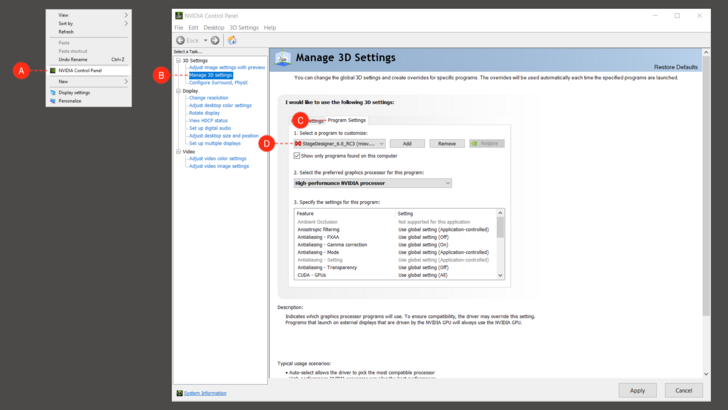Open Back history dropdown arrow

click(x=206, y=40)
